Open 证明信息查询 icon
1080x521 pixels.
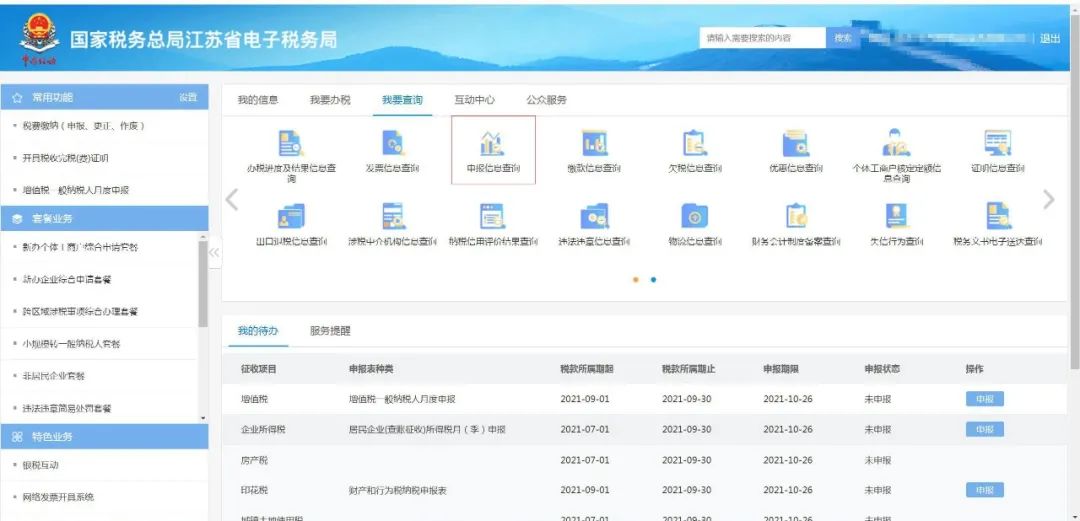coord(997,143)
